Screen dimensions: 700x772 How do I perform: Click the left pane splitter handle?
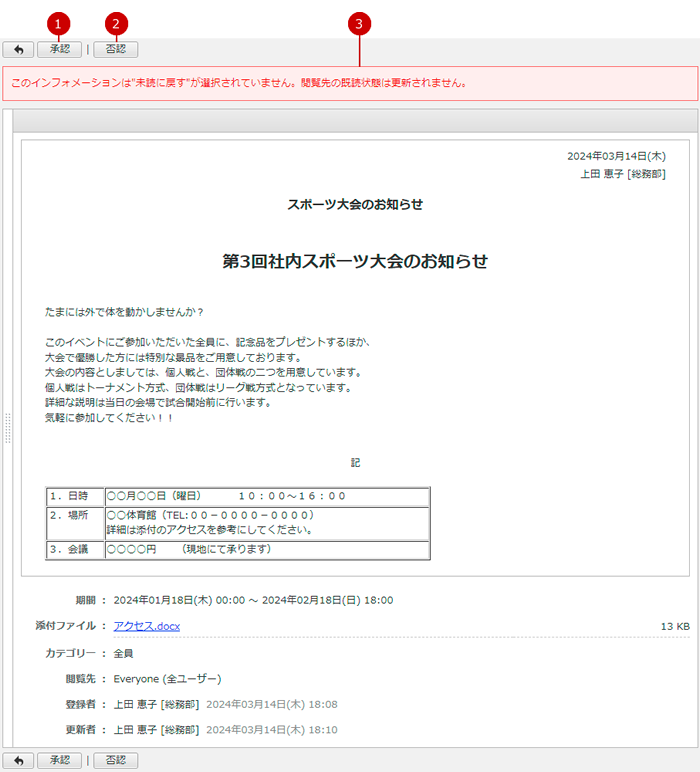[8, 428]
